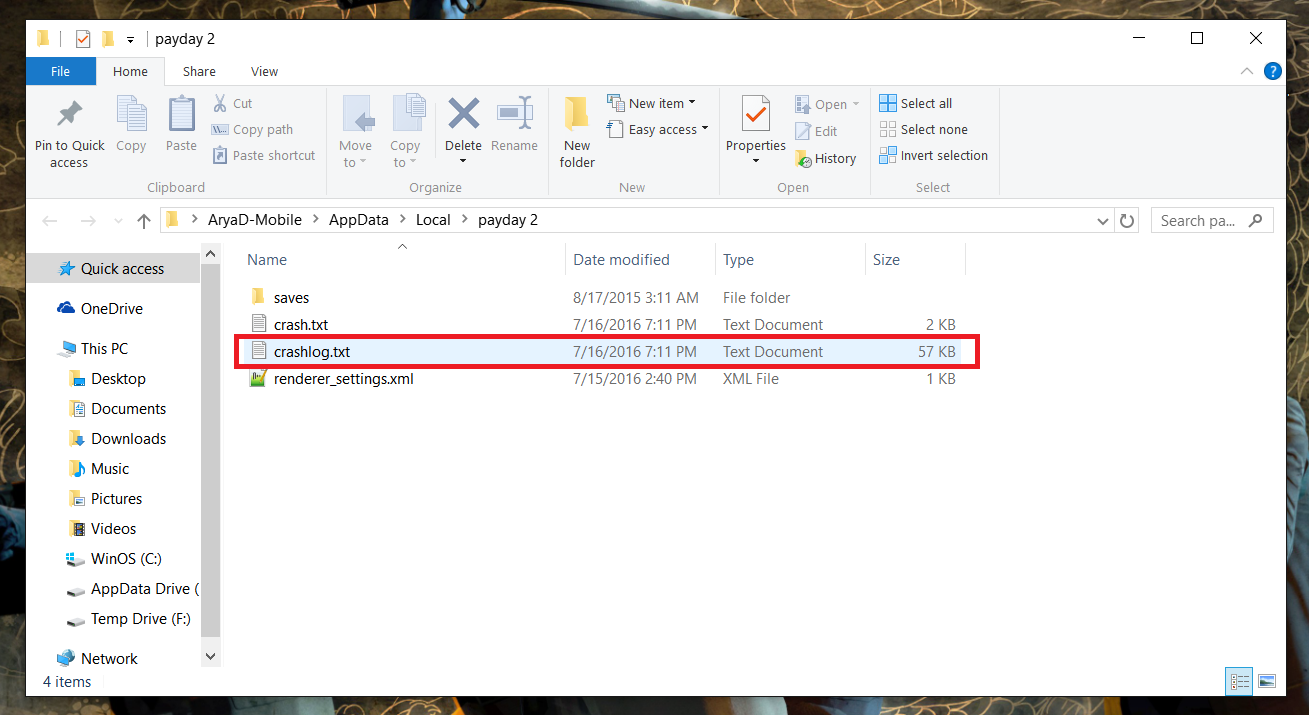Click the Open button in ribbon
The image size is (1309, 715).
[x=827, y=104]
